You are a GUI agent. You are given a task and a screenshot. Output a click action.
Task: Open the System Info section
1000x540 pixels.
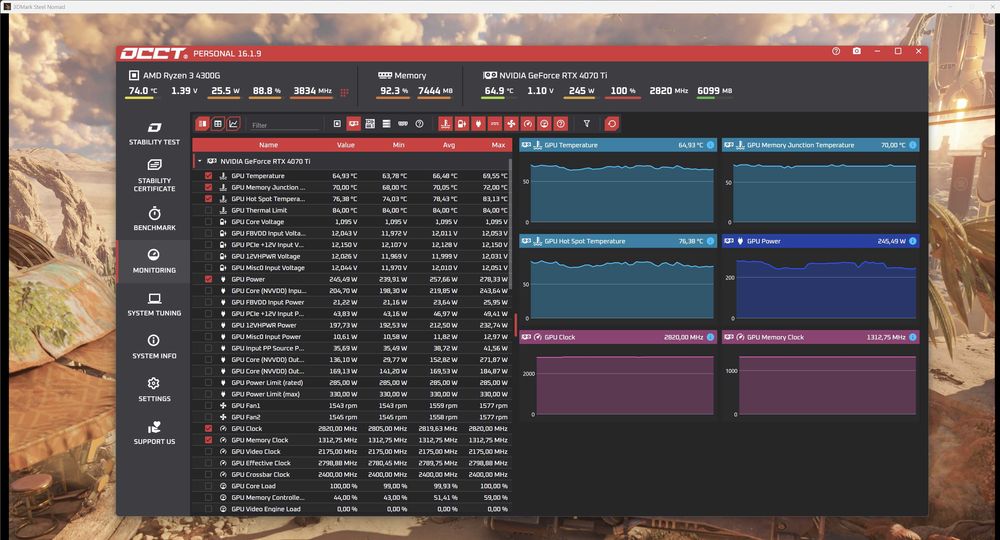(154, 347)
